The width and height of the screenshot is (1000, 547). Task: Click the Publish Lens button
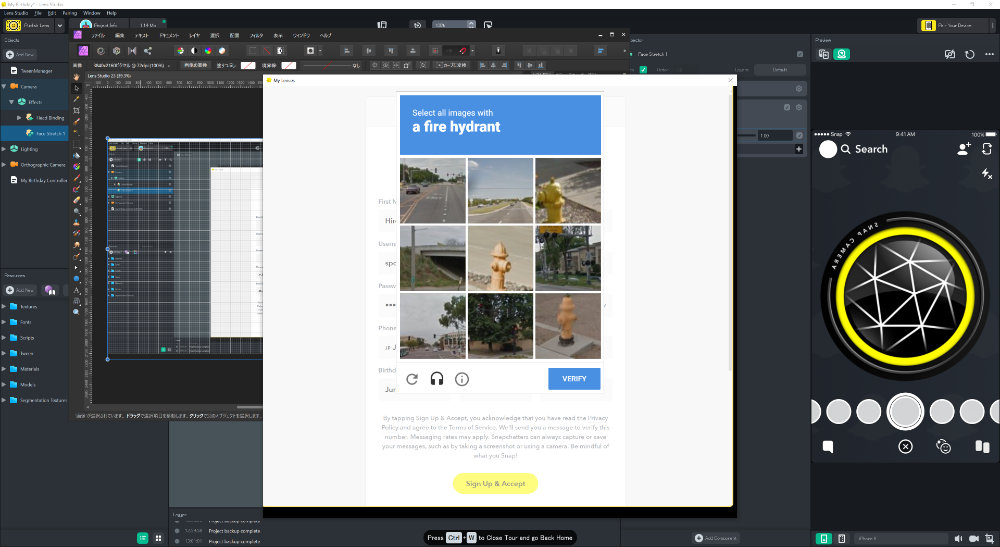[x=29, y=26]
